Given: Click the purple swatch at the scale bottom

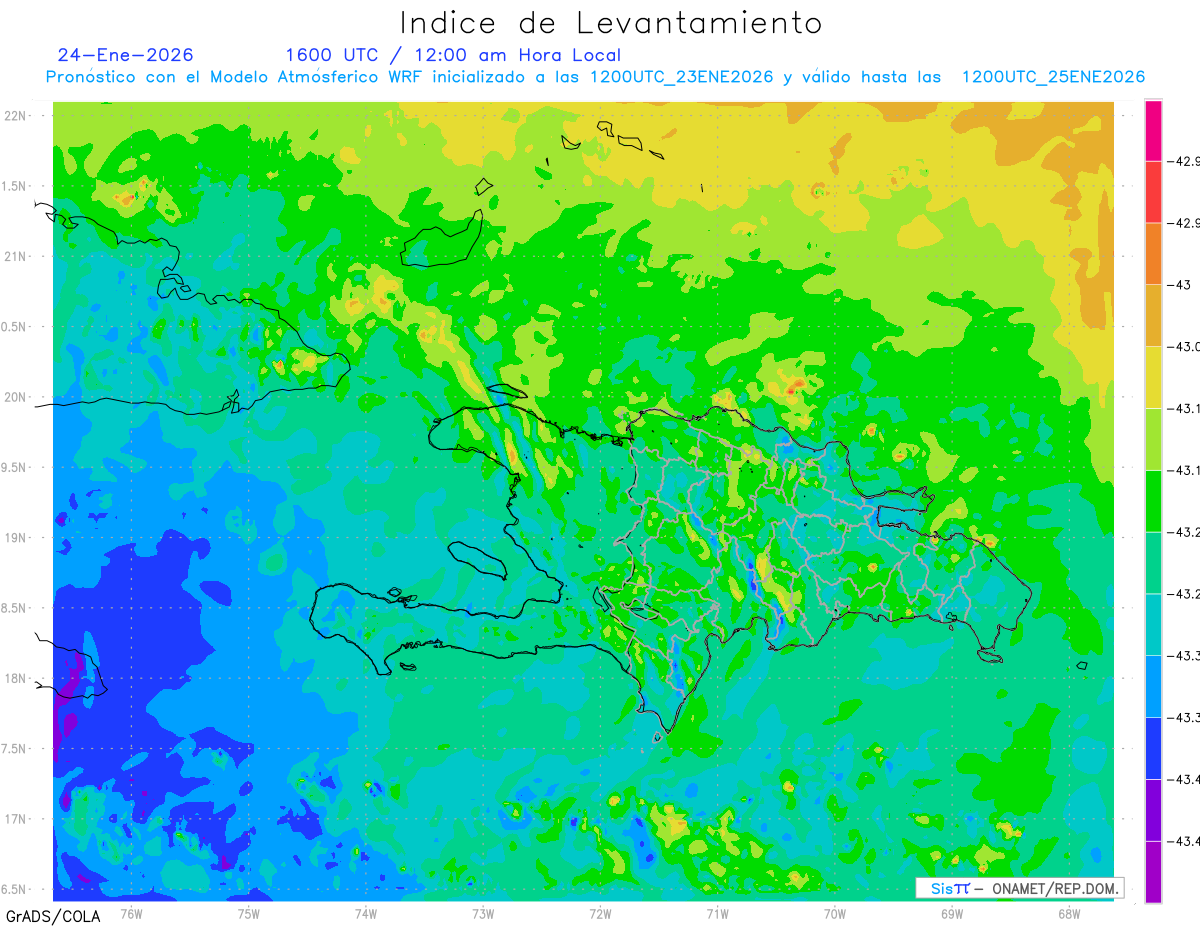Looking at the screenshot, I should [x=1153, y=871].
